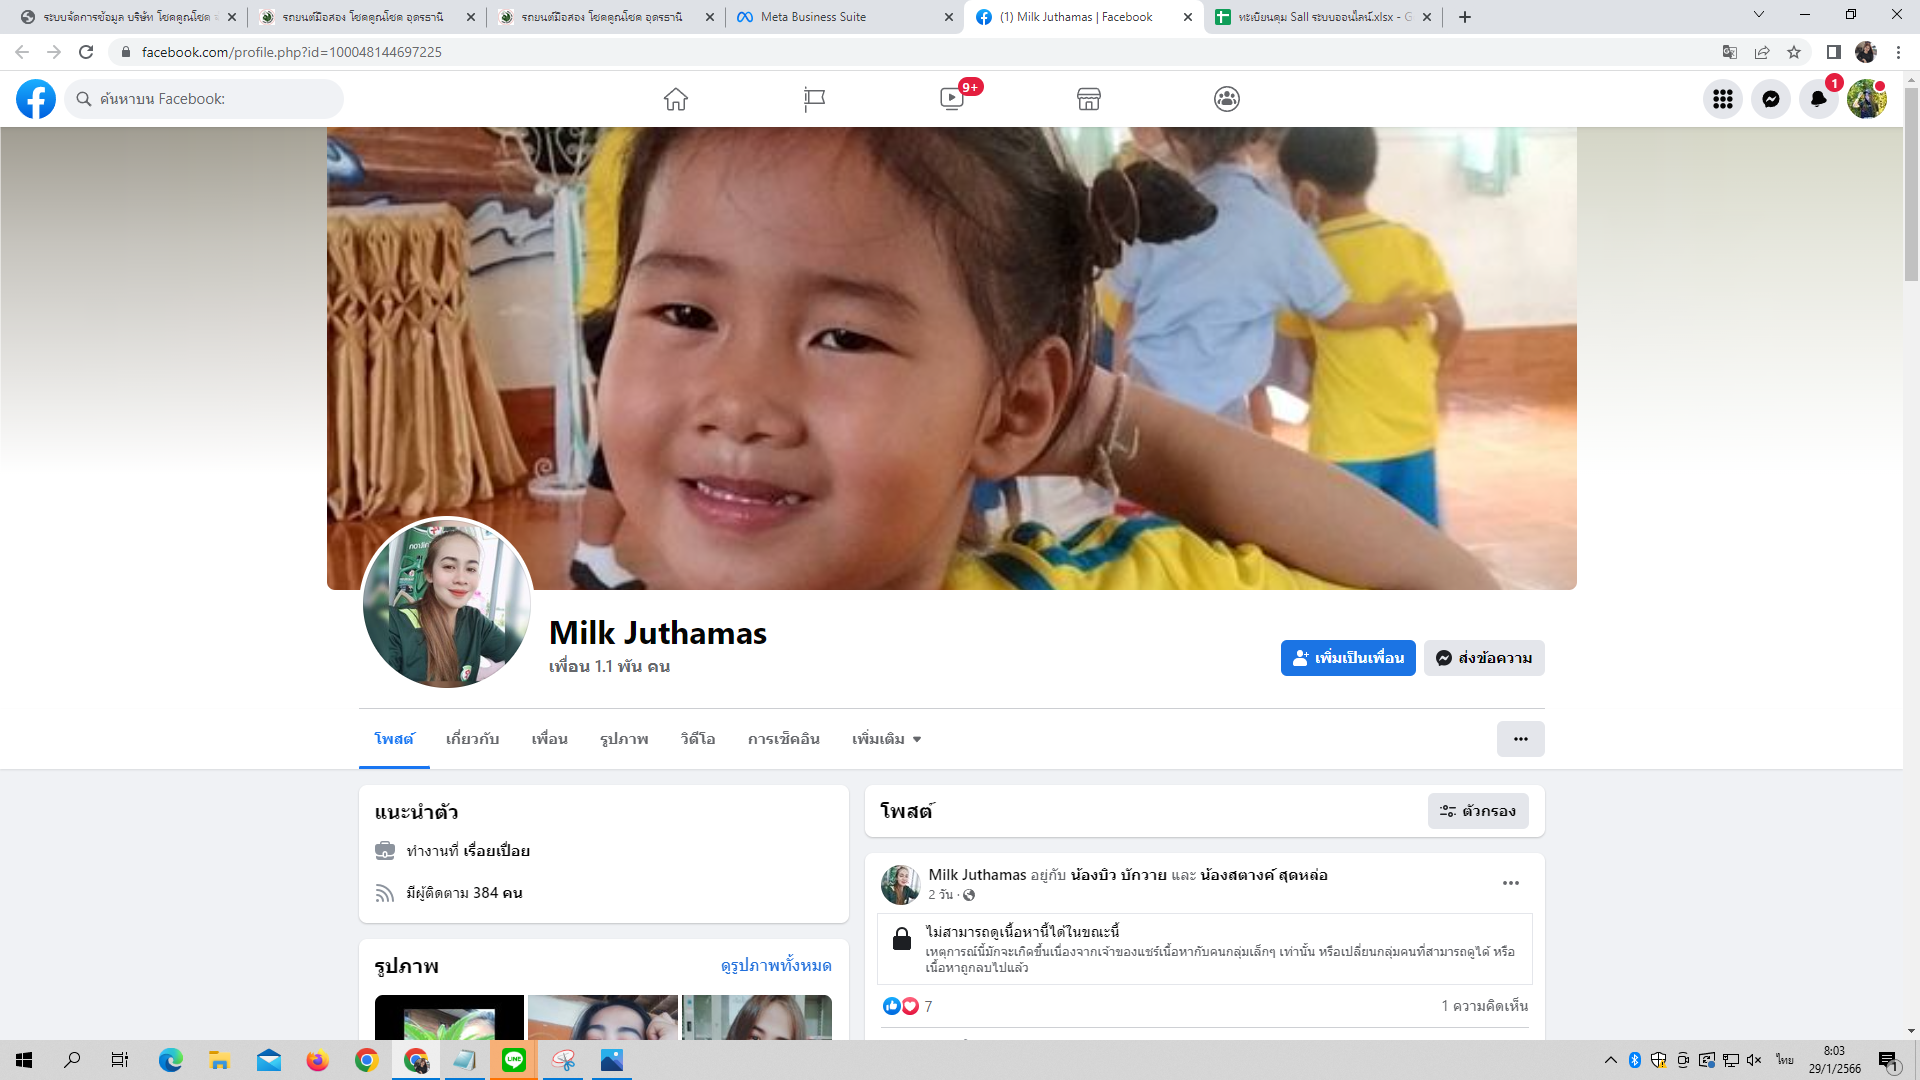
Task: Click the ส่งข้อความ button
Action: [1484, 658]
